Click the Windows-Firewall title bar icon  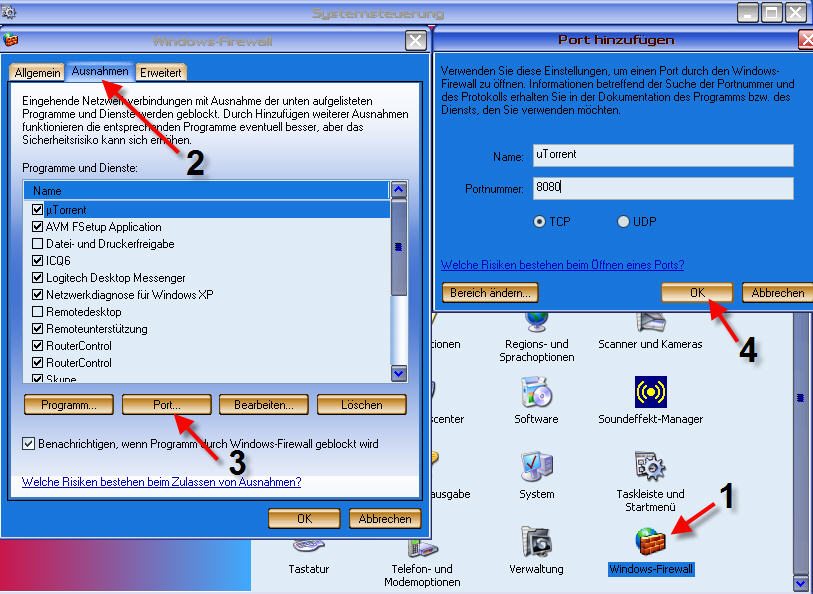pyautogui.click(x=10, y=40)
